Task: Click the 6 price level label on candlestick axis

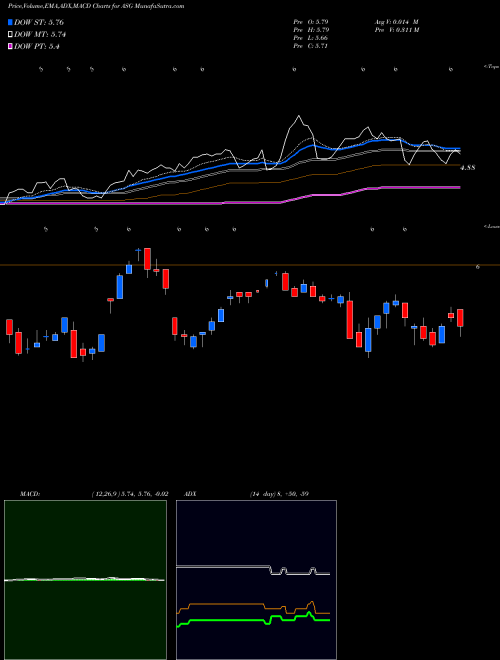Action: tap(478, 266)
